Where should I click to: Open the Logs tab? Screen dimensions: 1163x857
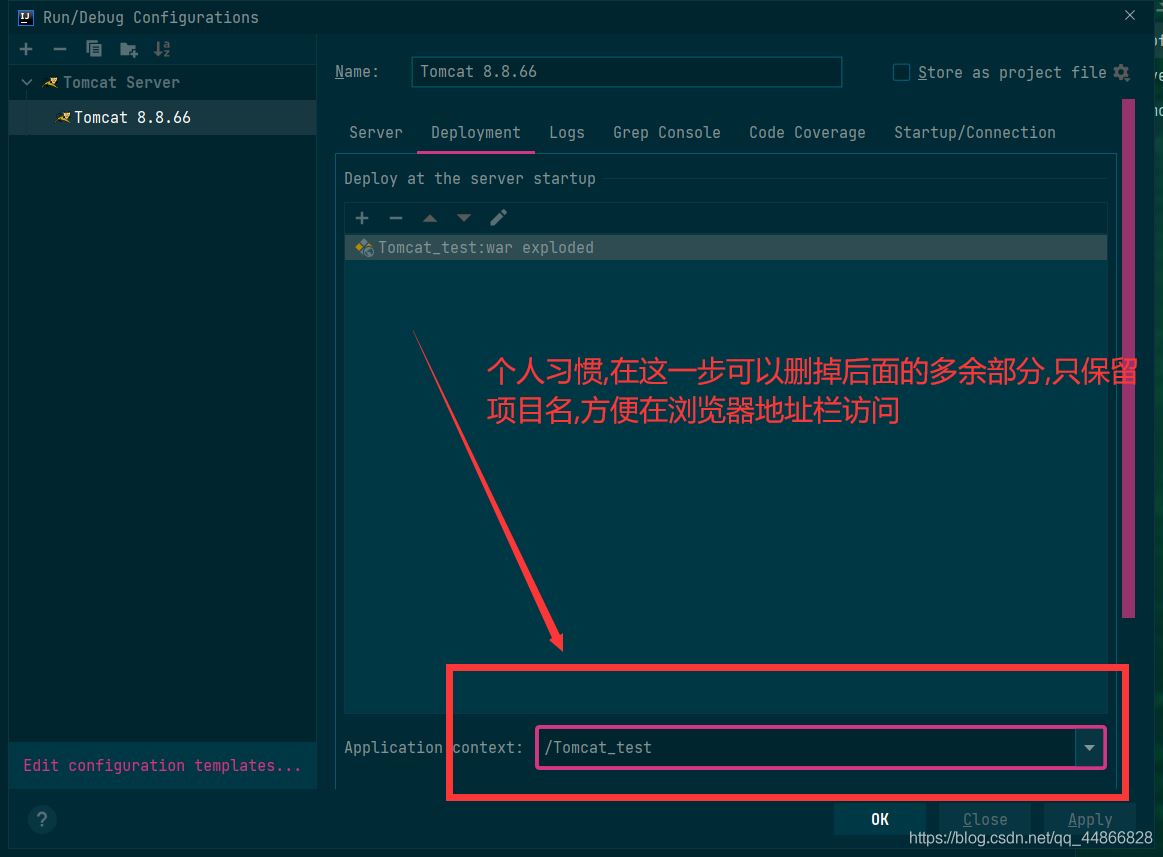point(567,133)
